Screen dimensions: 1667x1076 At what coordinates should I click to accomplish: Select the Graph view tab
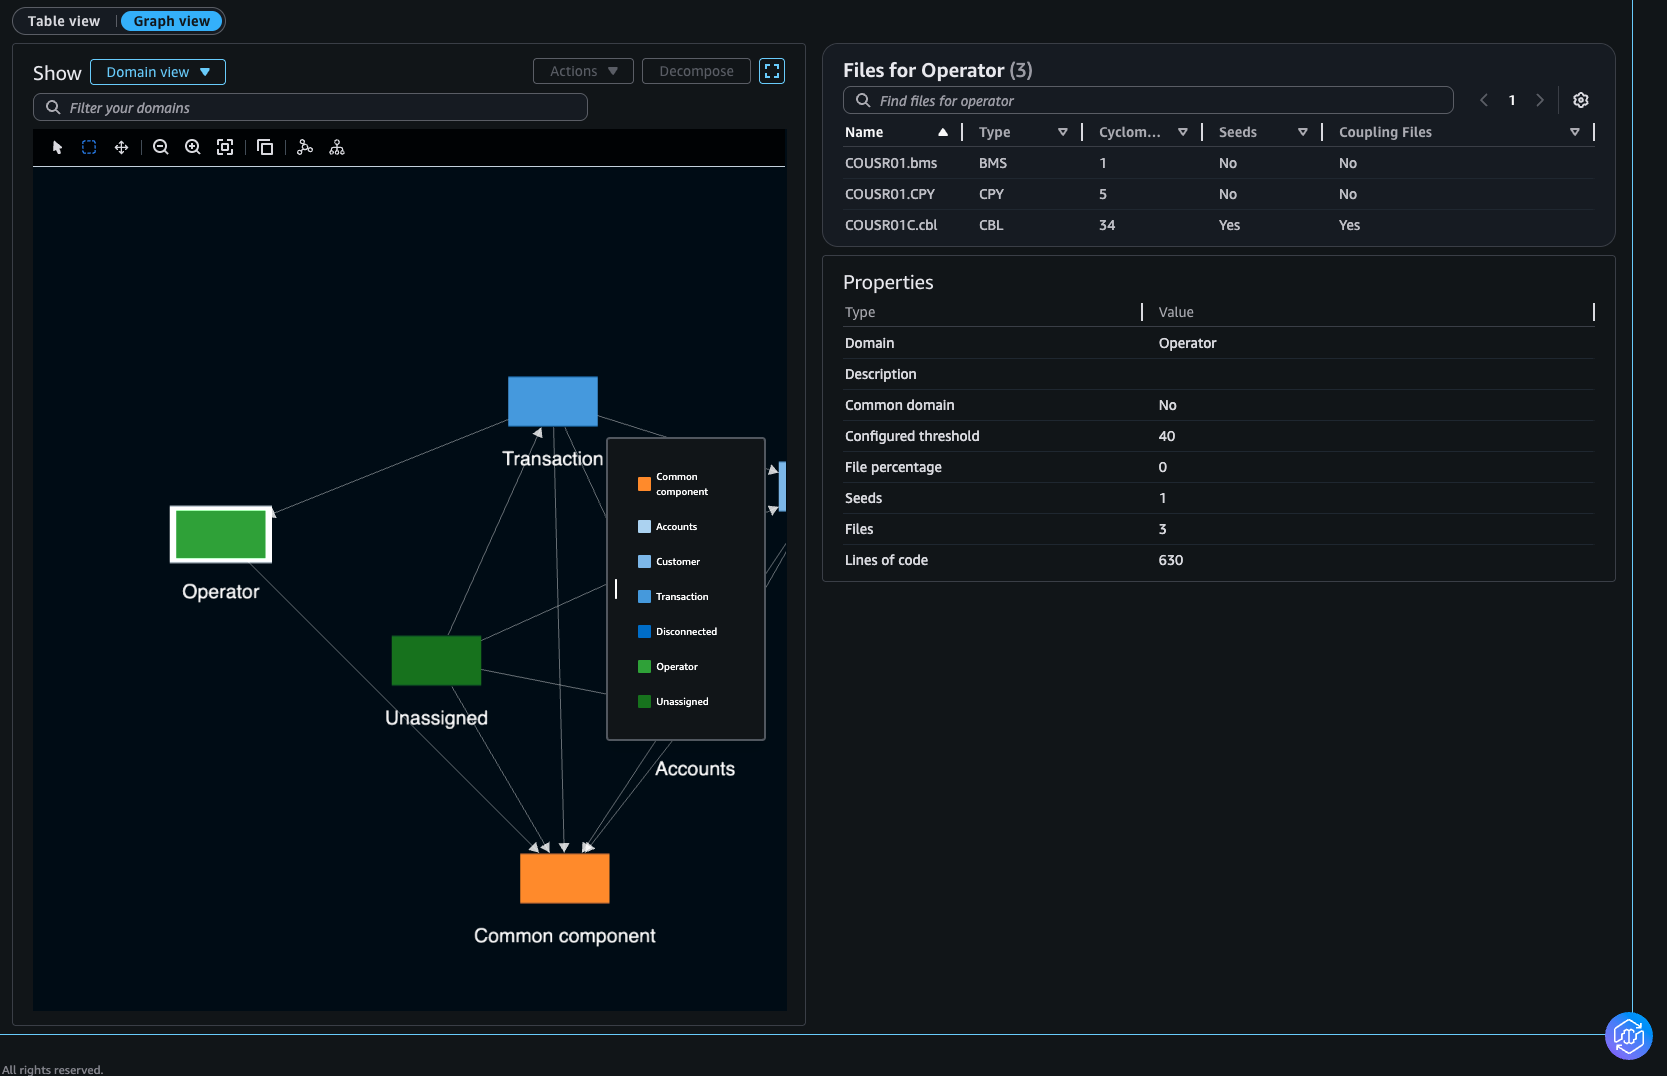tap(172, 21)
